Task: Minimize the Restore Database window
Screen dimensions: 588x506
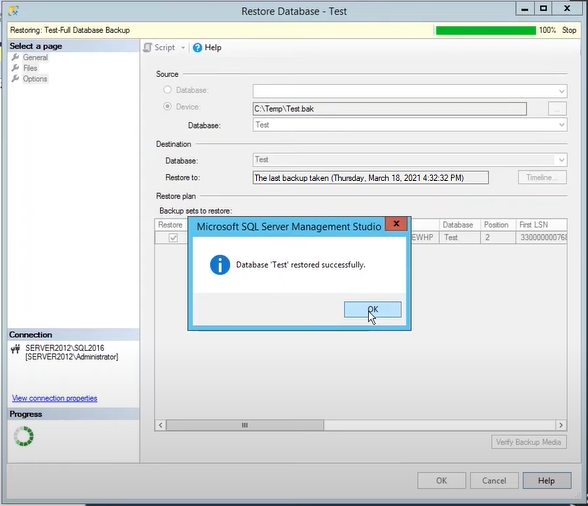Action: (525, 9)
